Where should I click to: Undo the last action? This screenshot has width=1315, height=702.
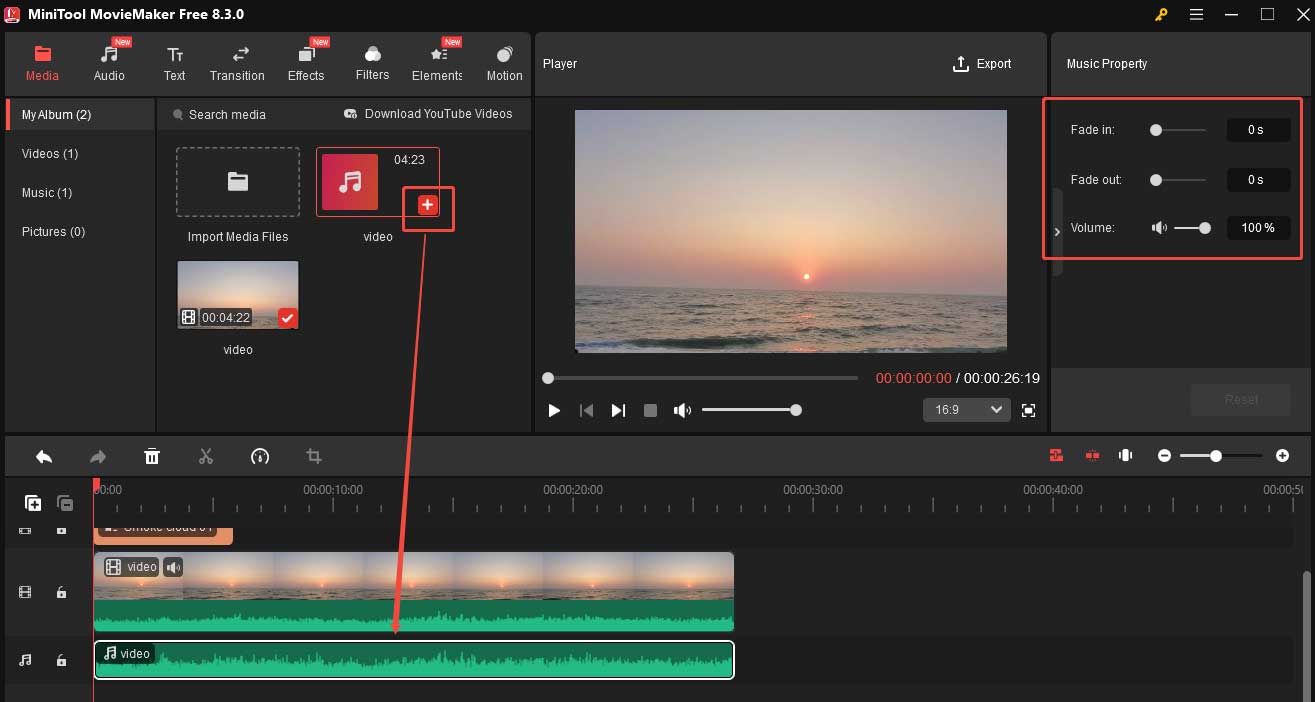(x=44, y=456)
